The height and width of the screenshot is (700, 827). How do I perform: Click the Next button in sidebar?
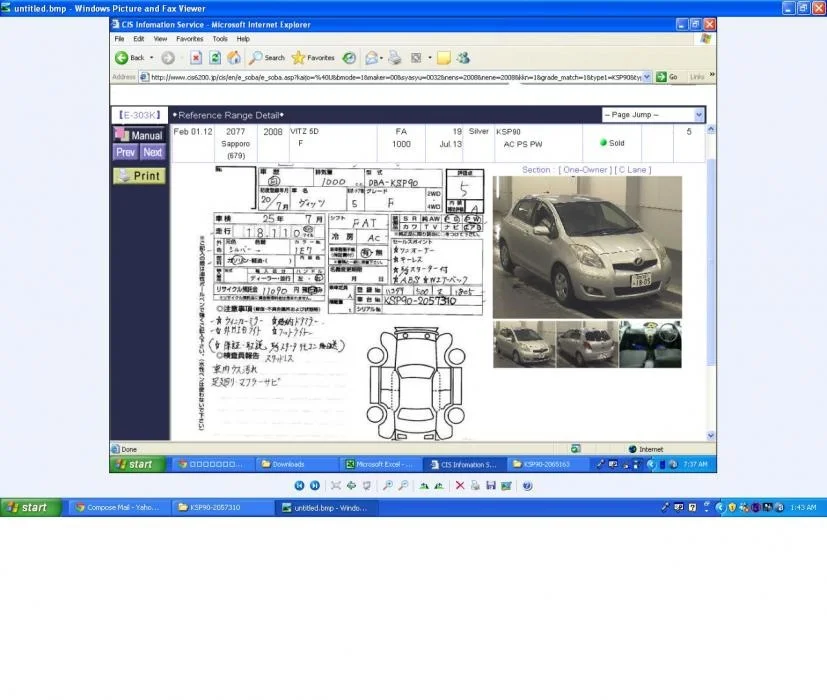[x=152, y=152]
